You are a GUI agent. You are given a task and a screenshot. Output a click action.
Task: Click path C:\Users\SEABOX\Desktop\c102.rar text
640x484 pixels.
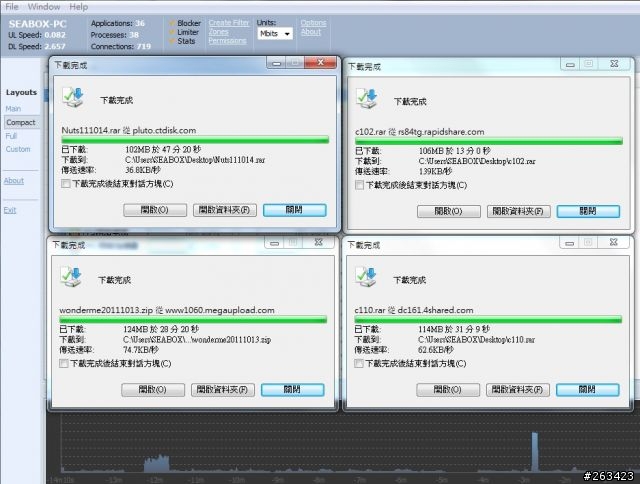(x=477, y=161)
